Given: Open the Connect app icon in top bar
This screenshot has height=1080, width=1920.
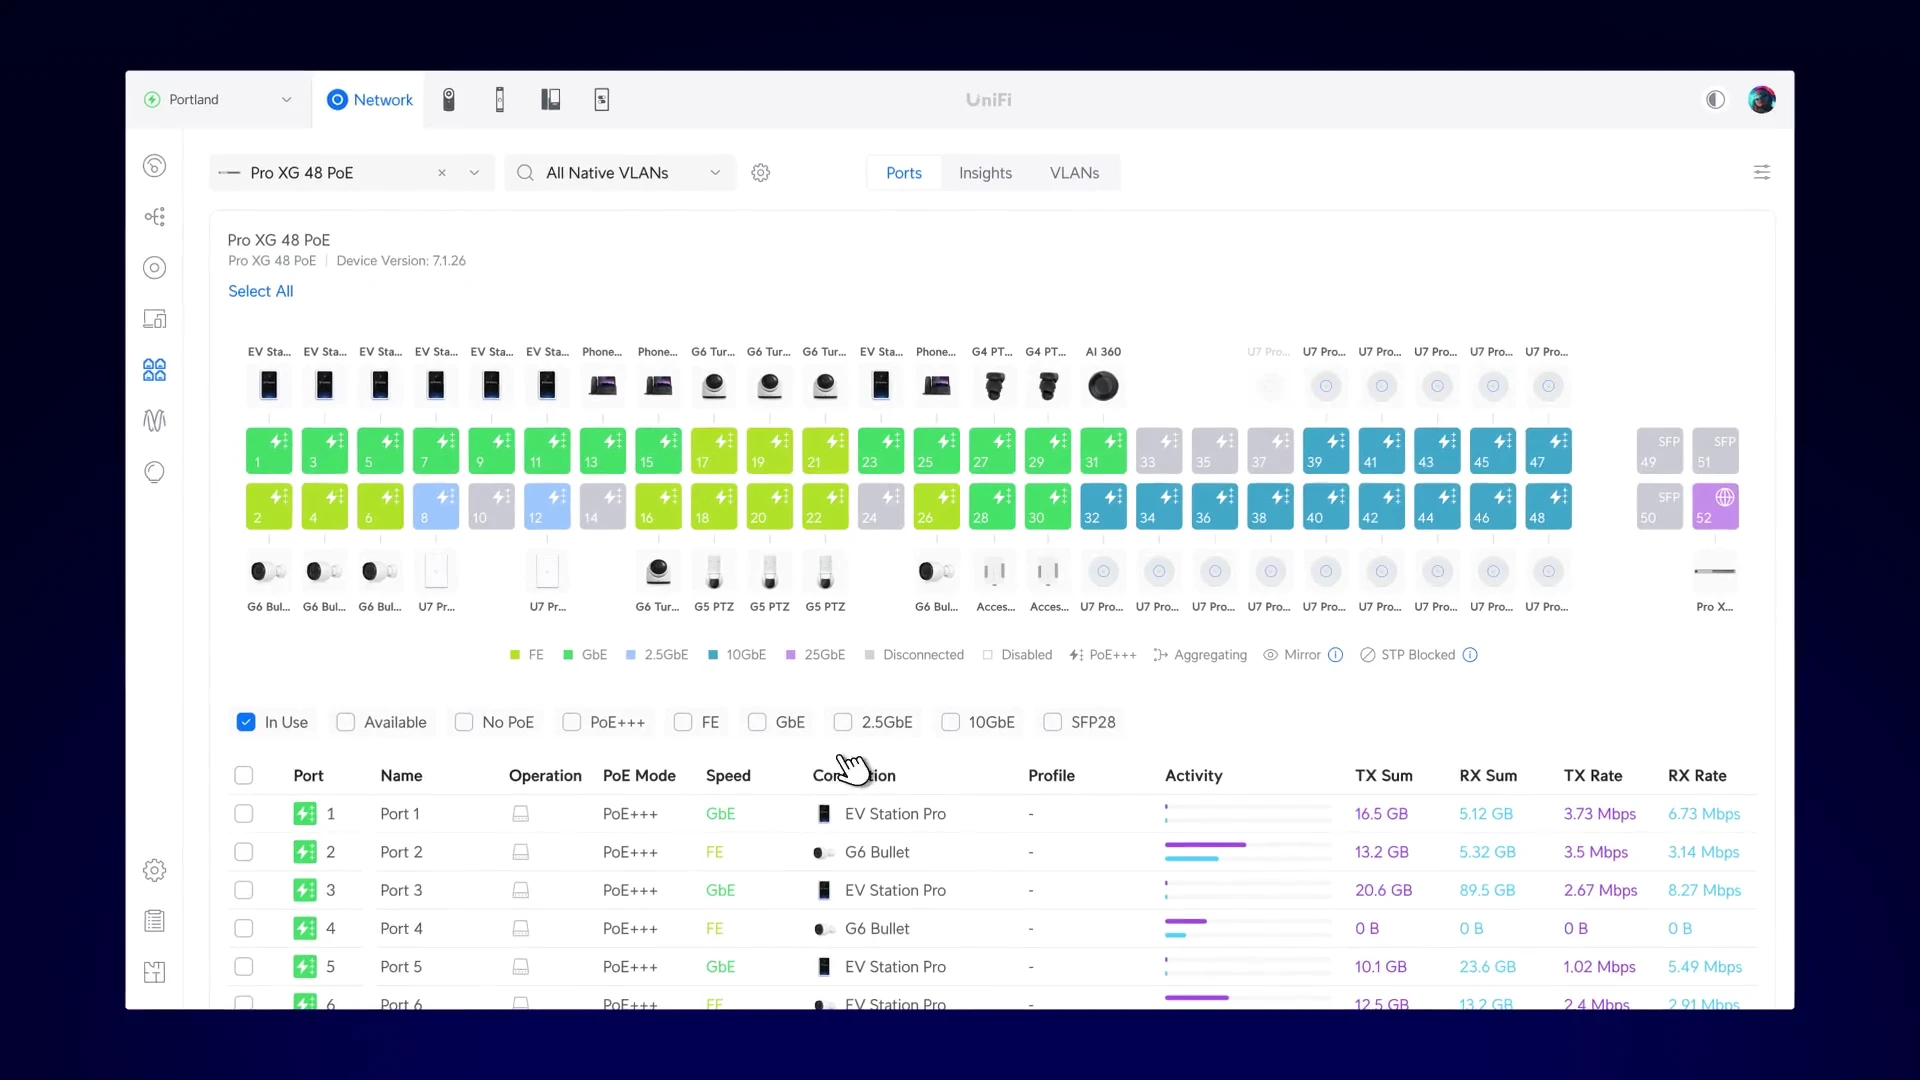Looking at the screenshot, I should click(x=602, y=100).
